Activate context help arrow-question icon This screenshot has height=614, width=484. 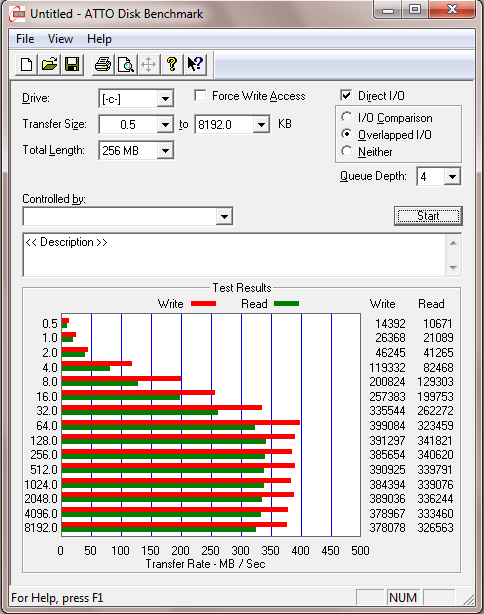click(x=195, y=64)
